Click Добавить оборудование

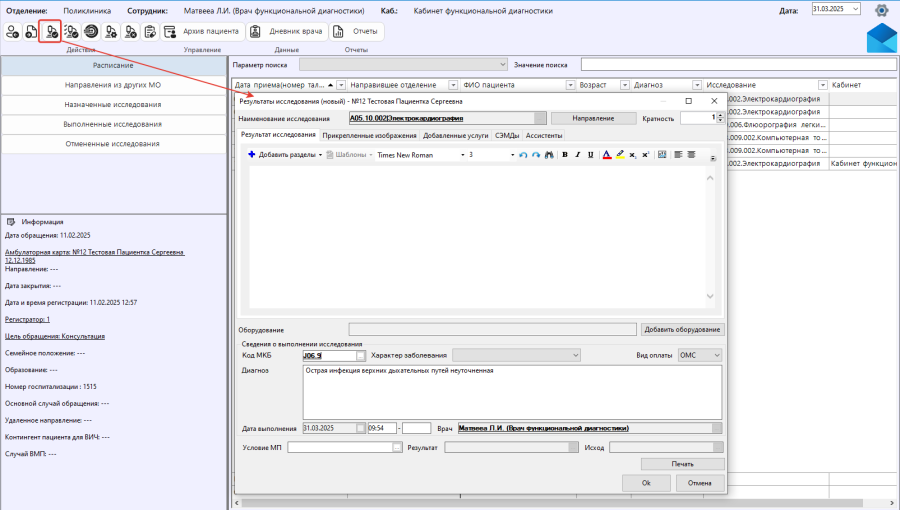pyautogui.click(x=682, y=329)
